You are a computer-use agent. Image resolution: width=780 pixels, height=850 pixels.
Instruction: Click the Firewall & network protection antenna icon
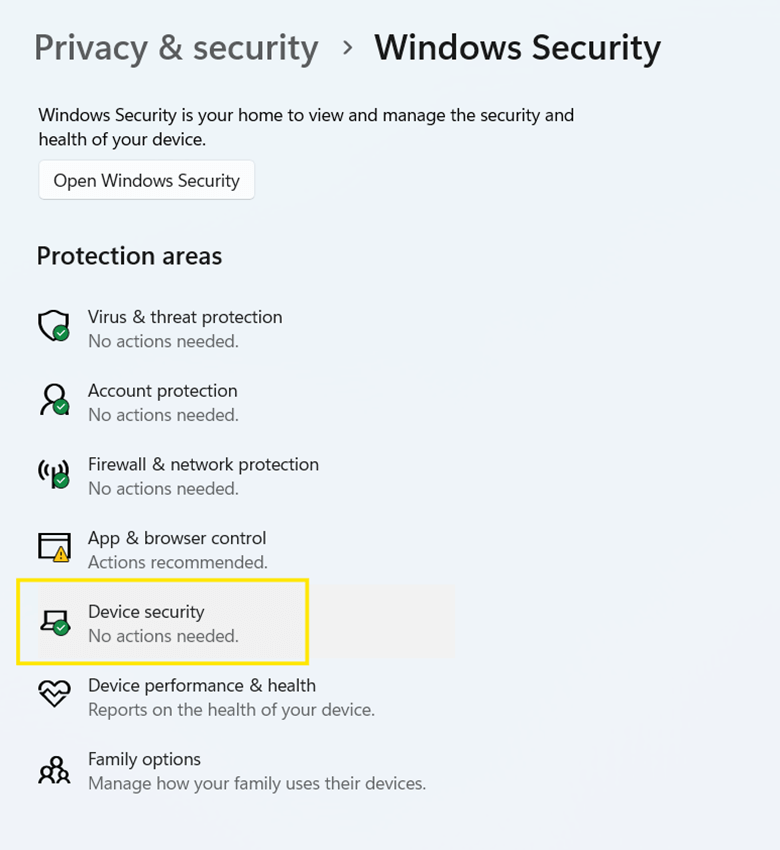click(53, 474)
